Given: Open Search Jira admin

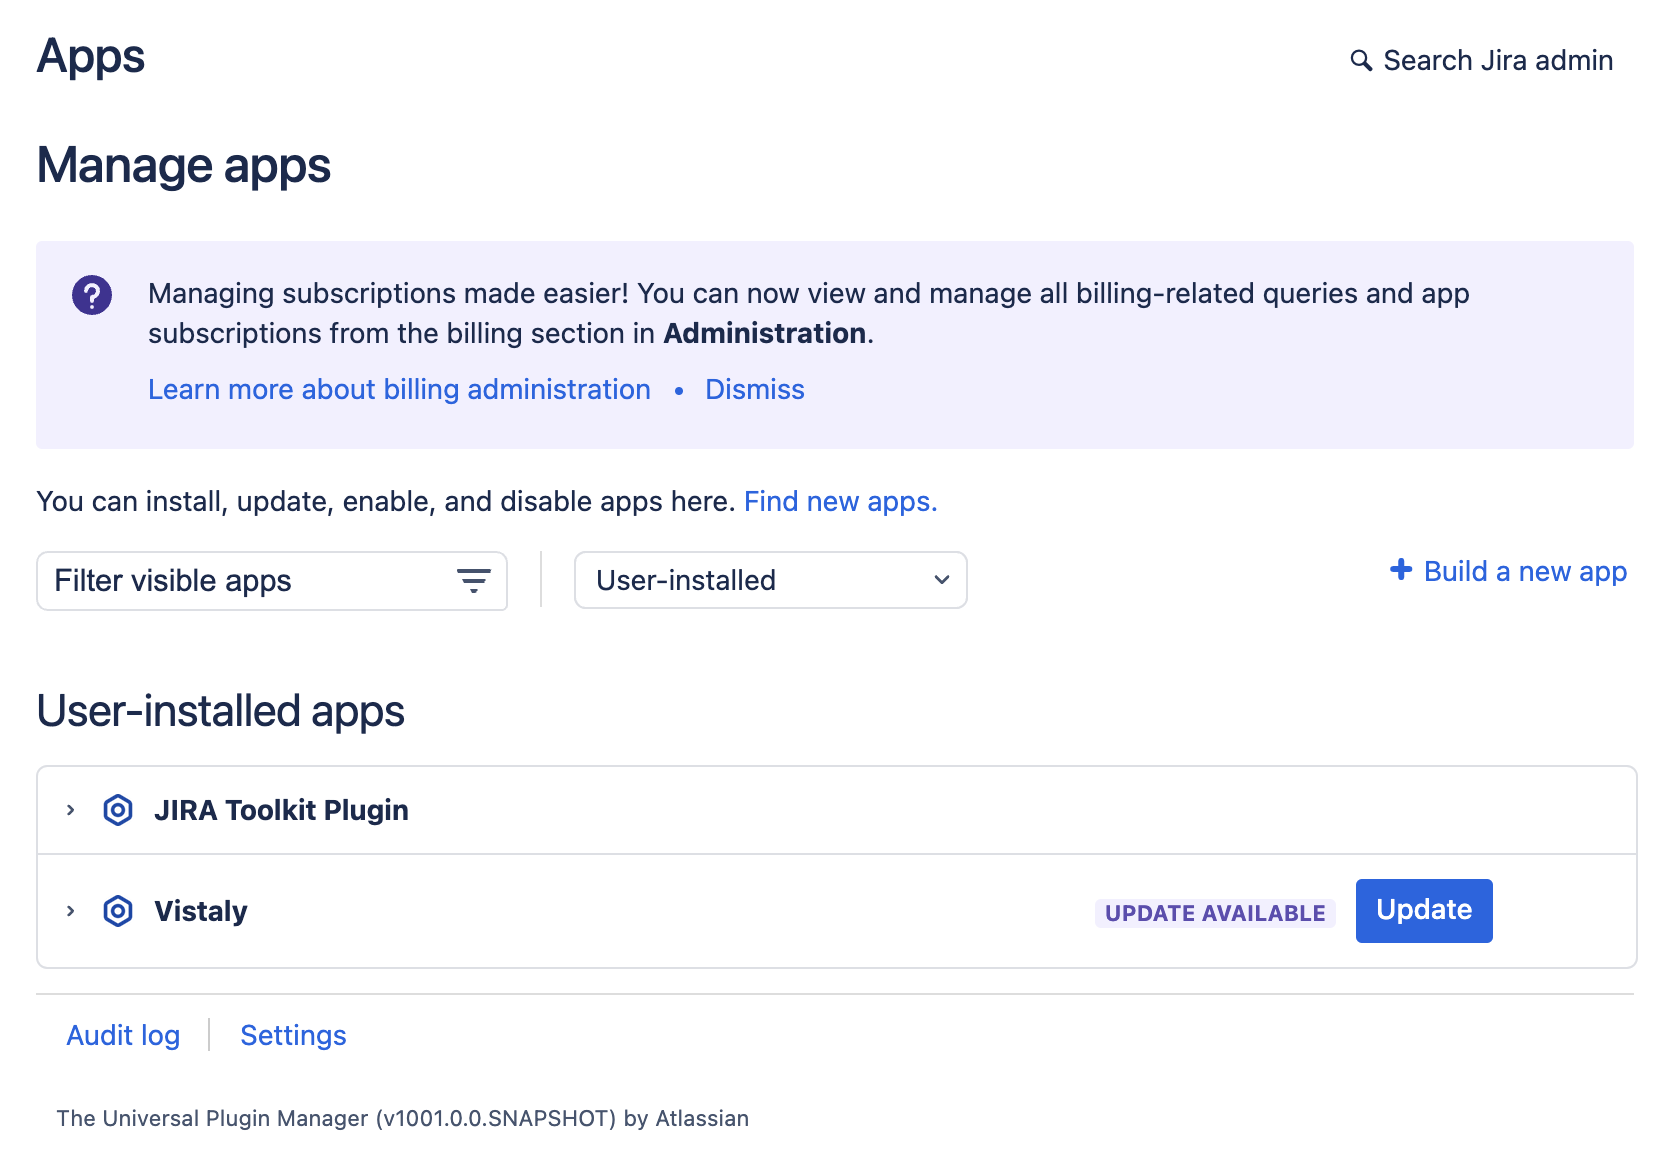Looking at the screenshot, I should pos(1482,60).
